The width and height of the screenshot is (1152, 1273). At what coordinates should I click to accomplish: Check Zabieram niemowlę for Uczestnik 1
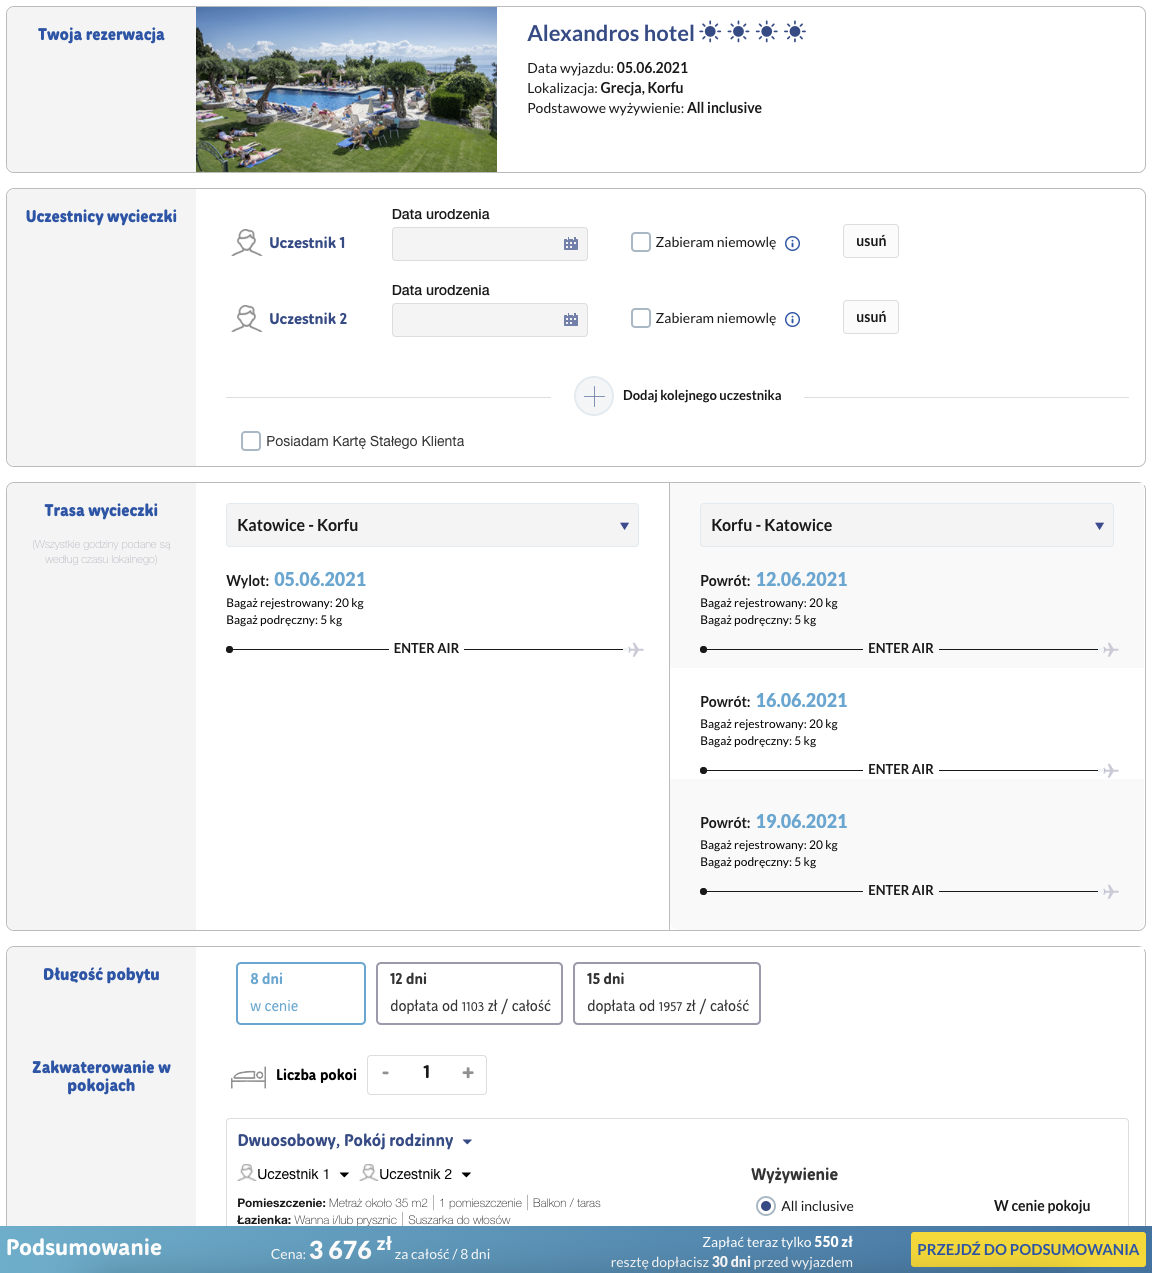pyautogui.click(x=641, y=242)
